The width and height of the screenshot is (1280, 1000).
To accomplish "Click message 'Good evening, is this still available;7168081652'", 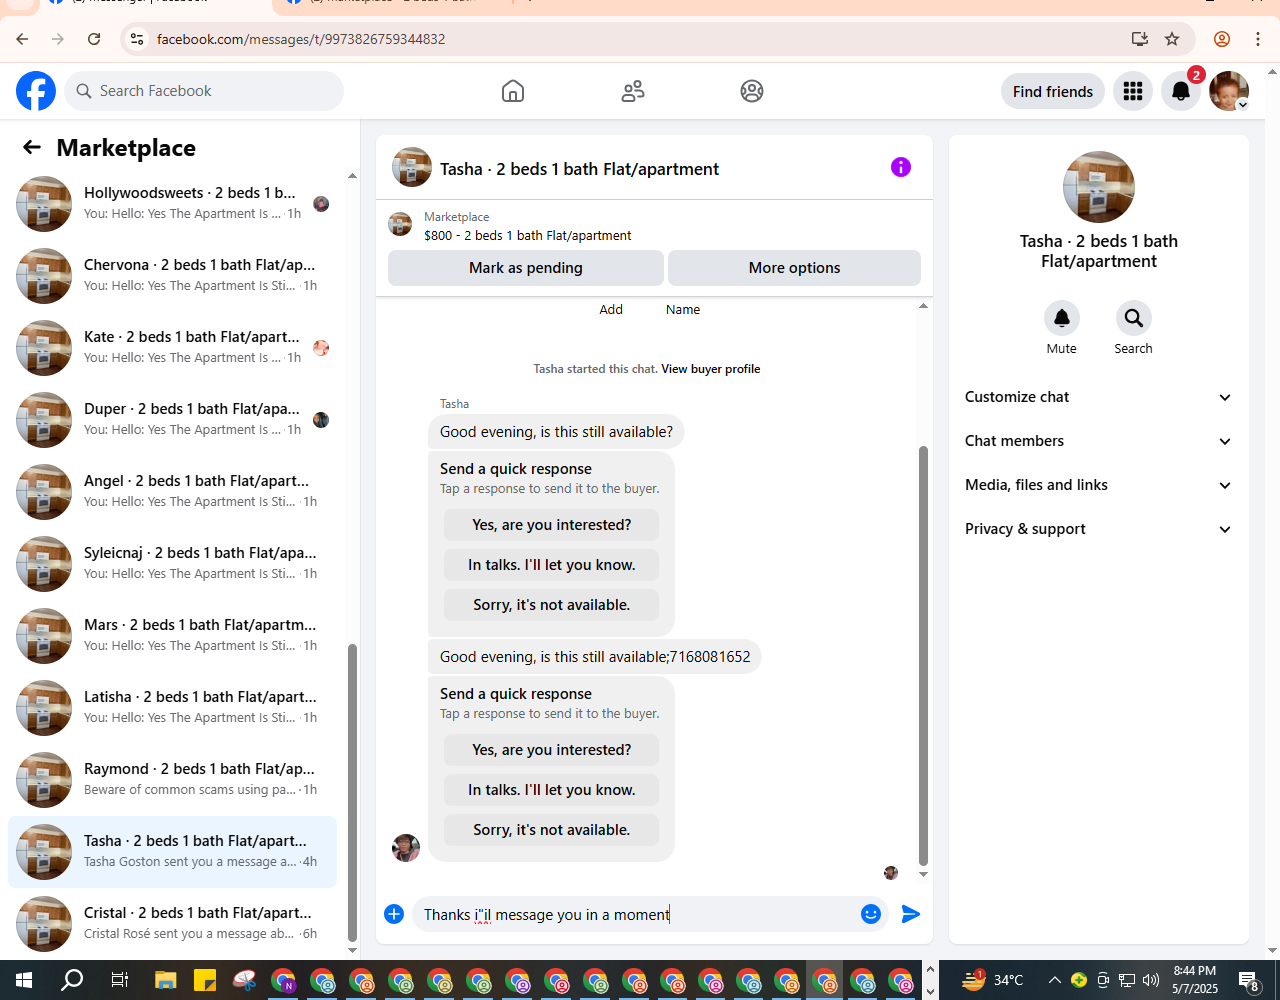I will (595, 657).
